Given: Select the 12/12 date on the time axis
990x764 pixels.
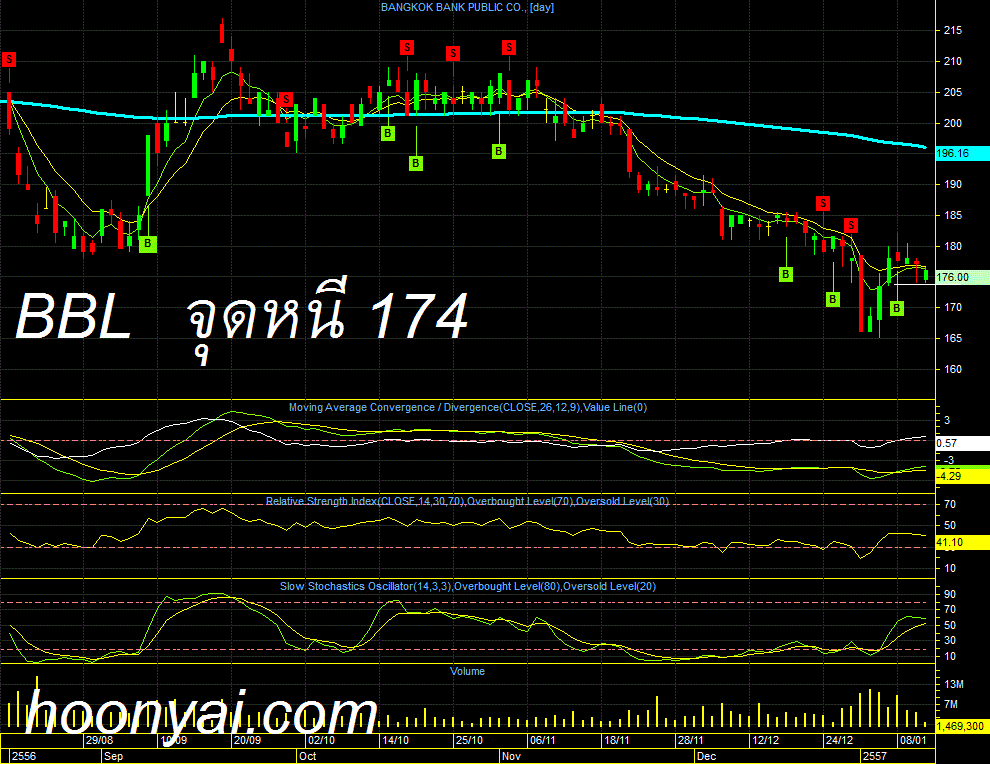Looking at the screenshot, I should point(765,740).
